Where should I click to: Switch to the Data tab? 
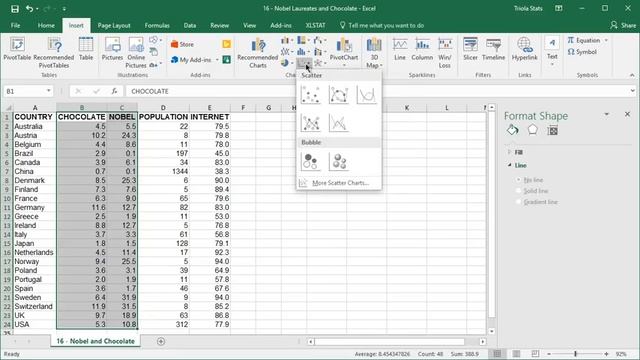190,25
